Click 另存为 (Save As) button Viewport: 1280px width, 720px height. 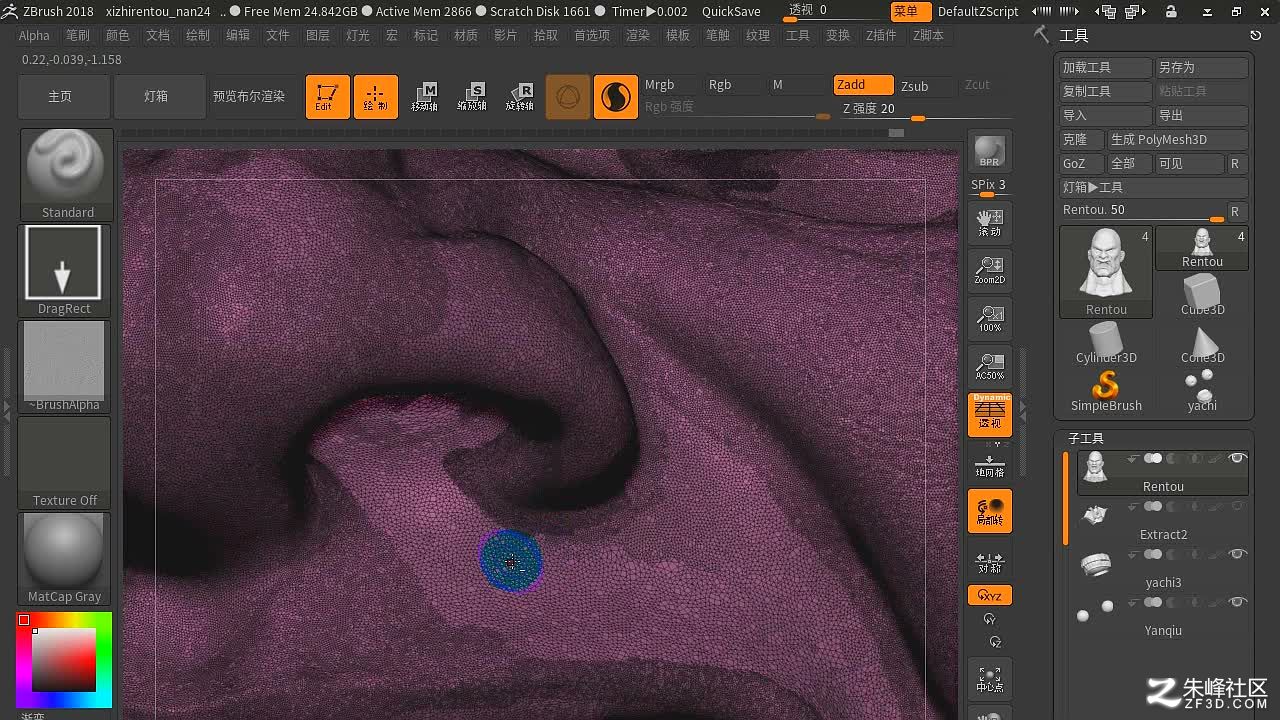pos(1202,68)
